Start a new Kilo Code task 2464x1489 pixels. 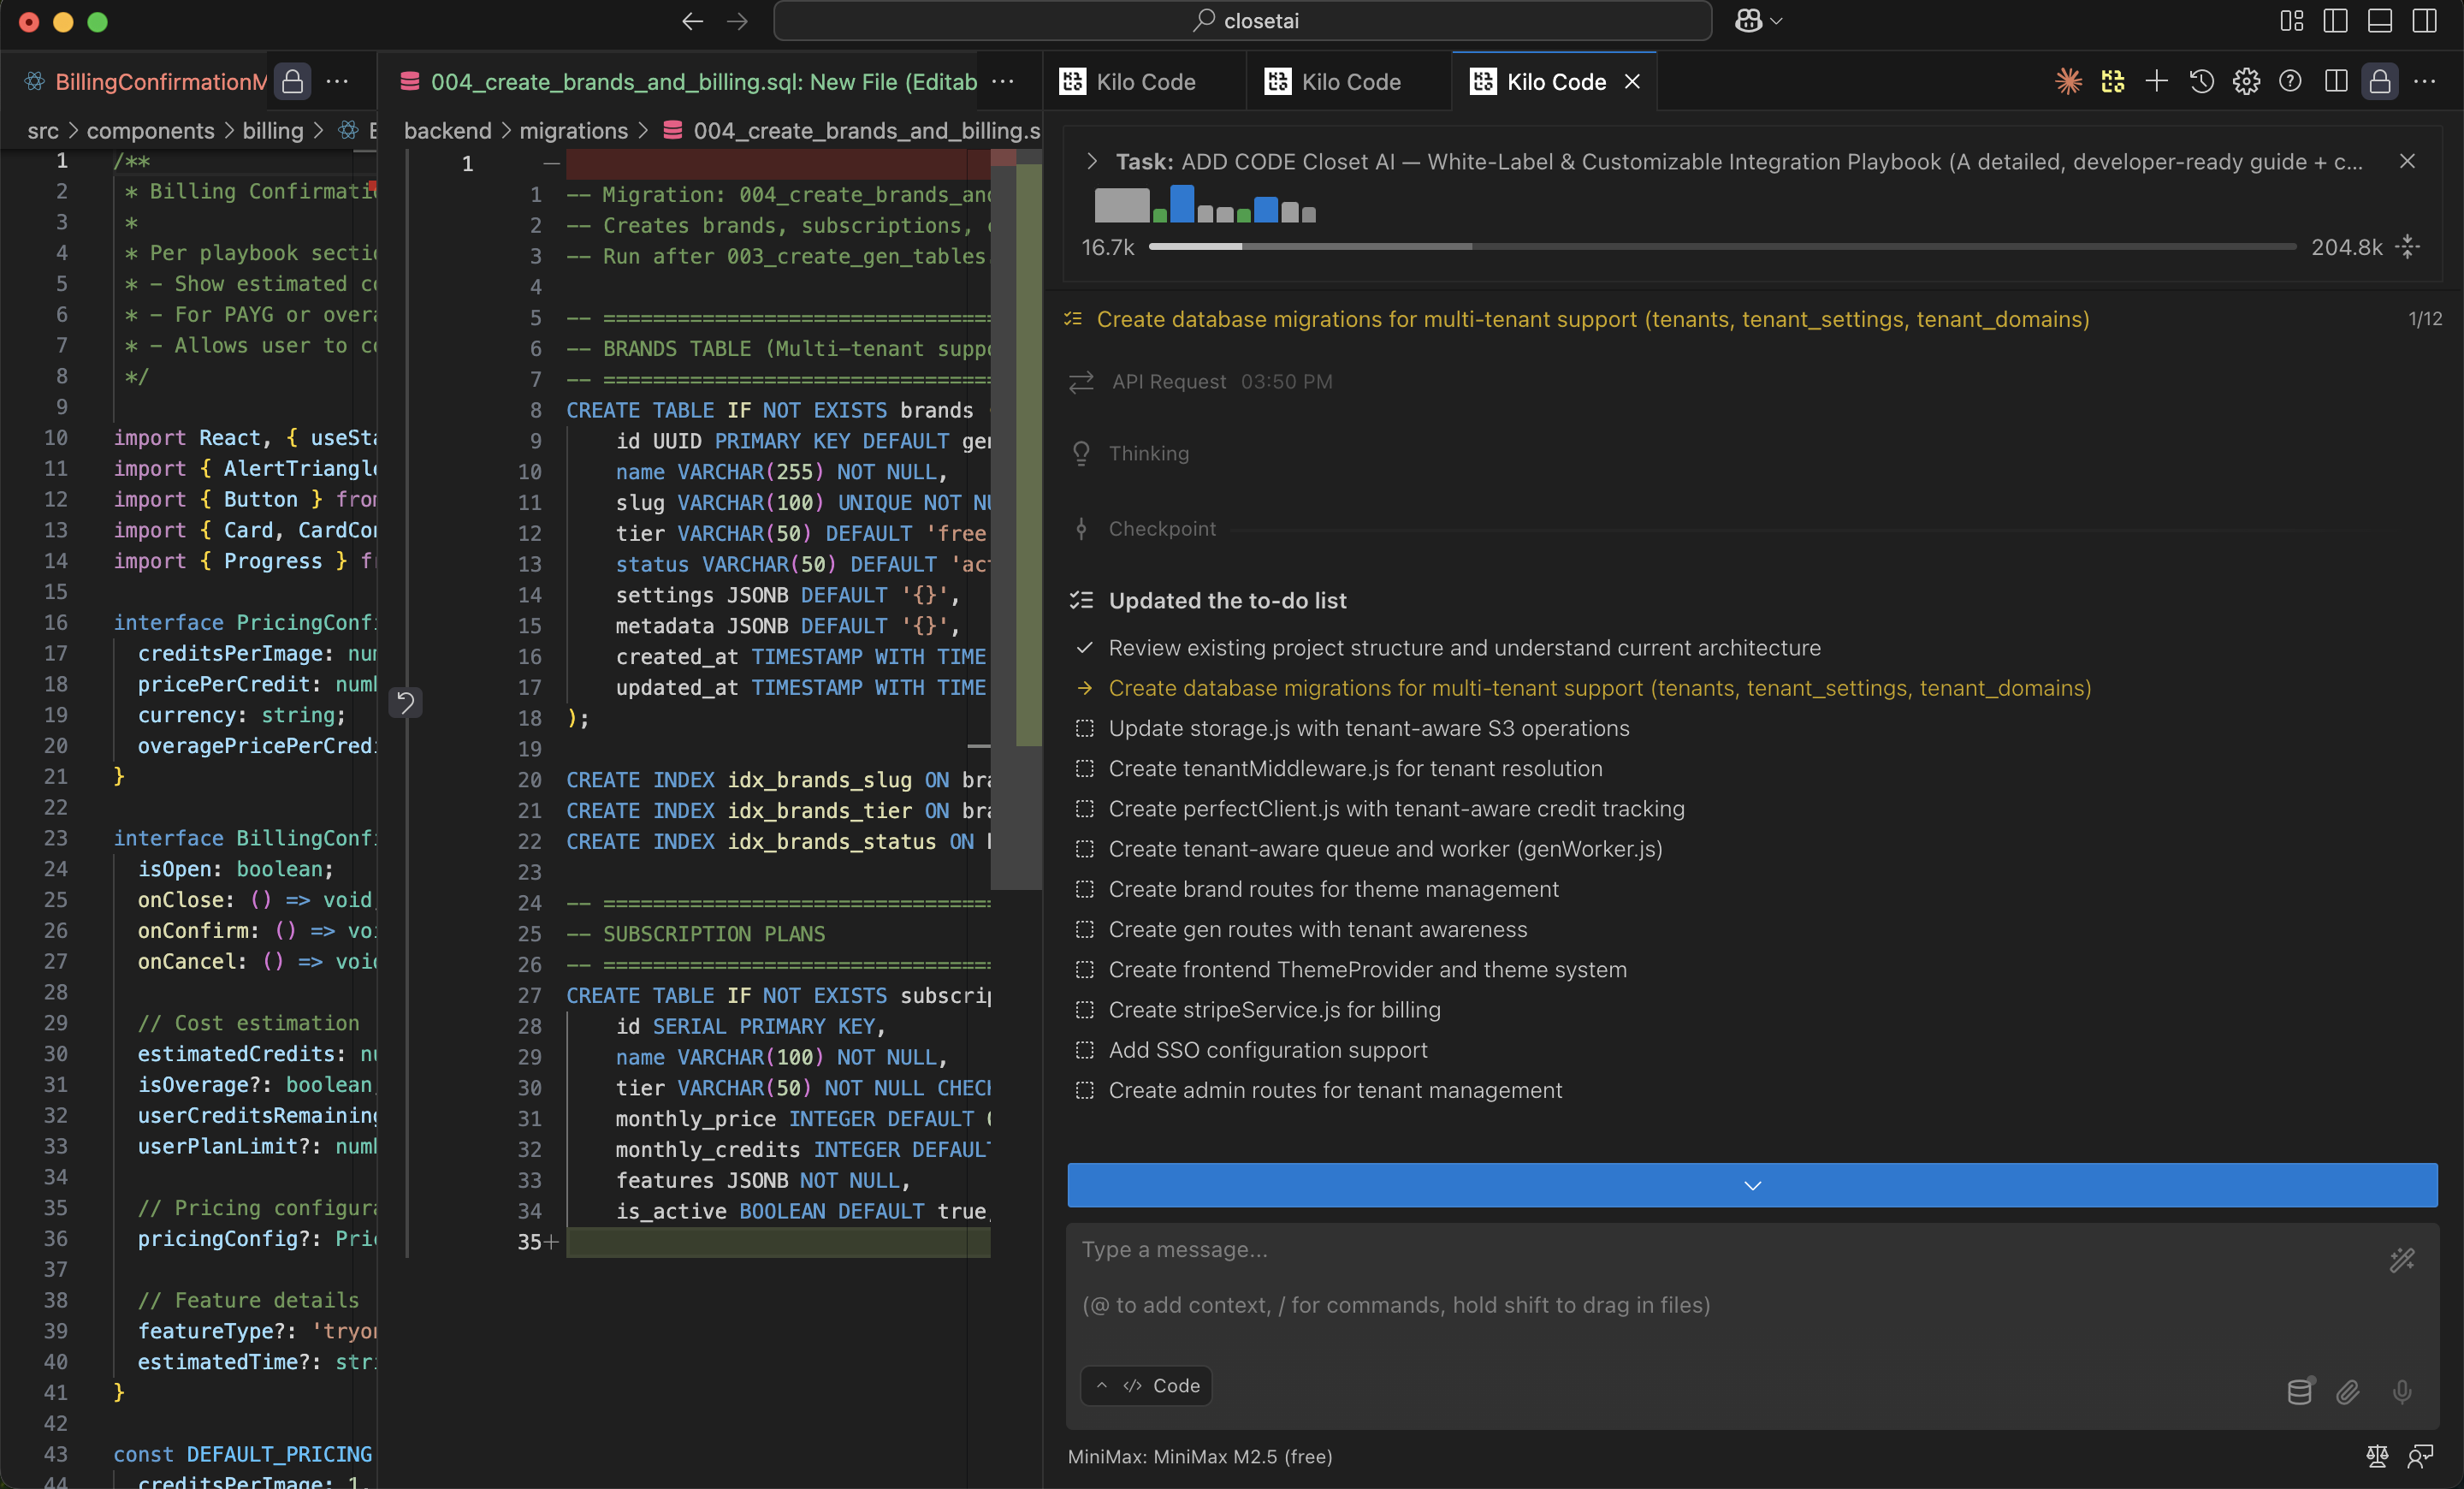pos(2156,81)
